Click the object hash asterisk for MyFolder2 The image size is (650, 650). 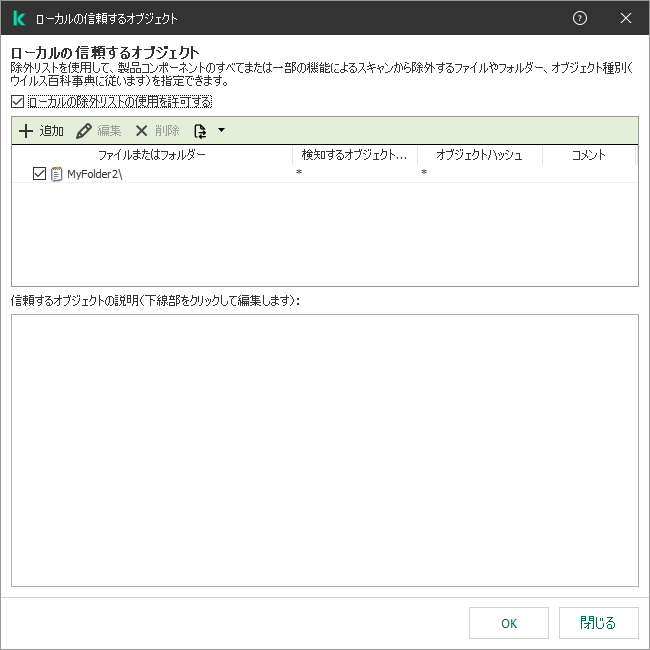tap(423, 174)
